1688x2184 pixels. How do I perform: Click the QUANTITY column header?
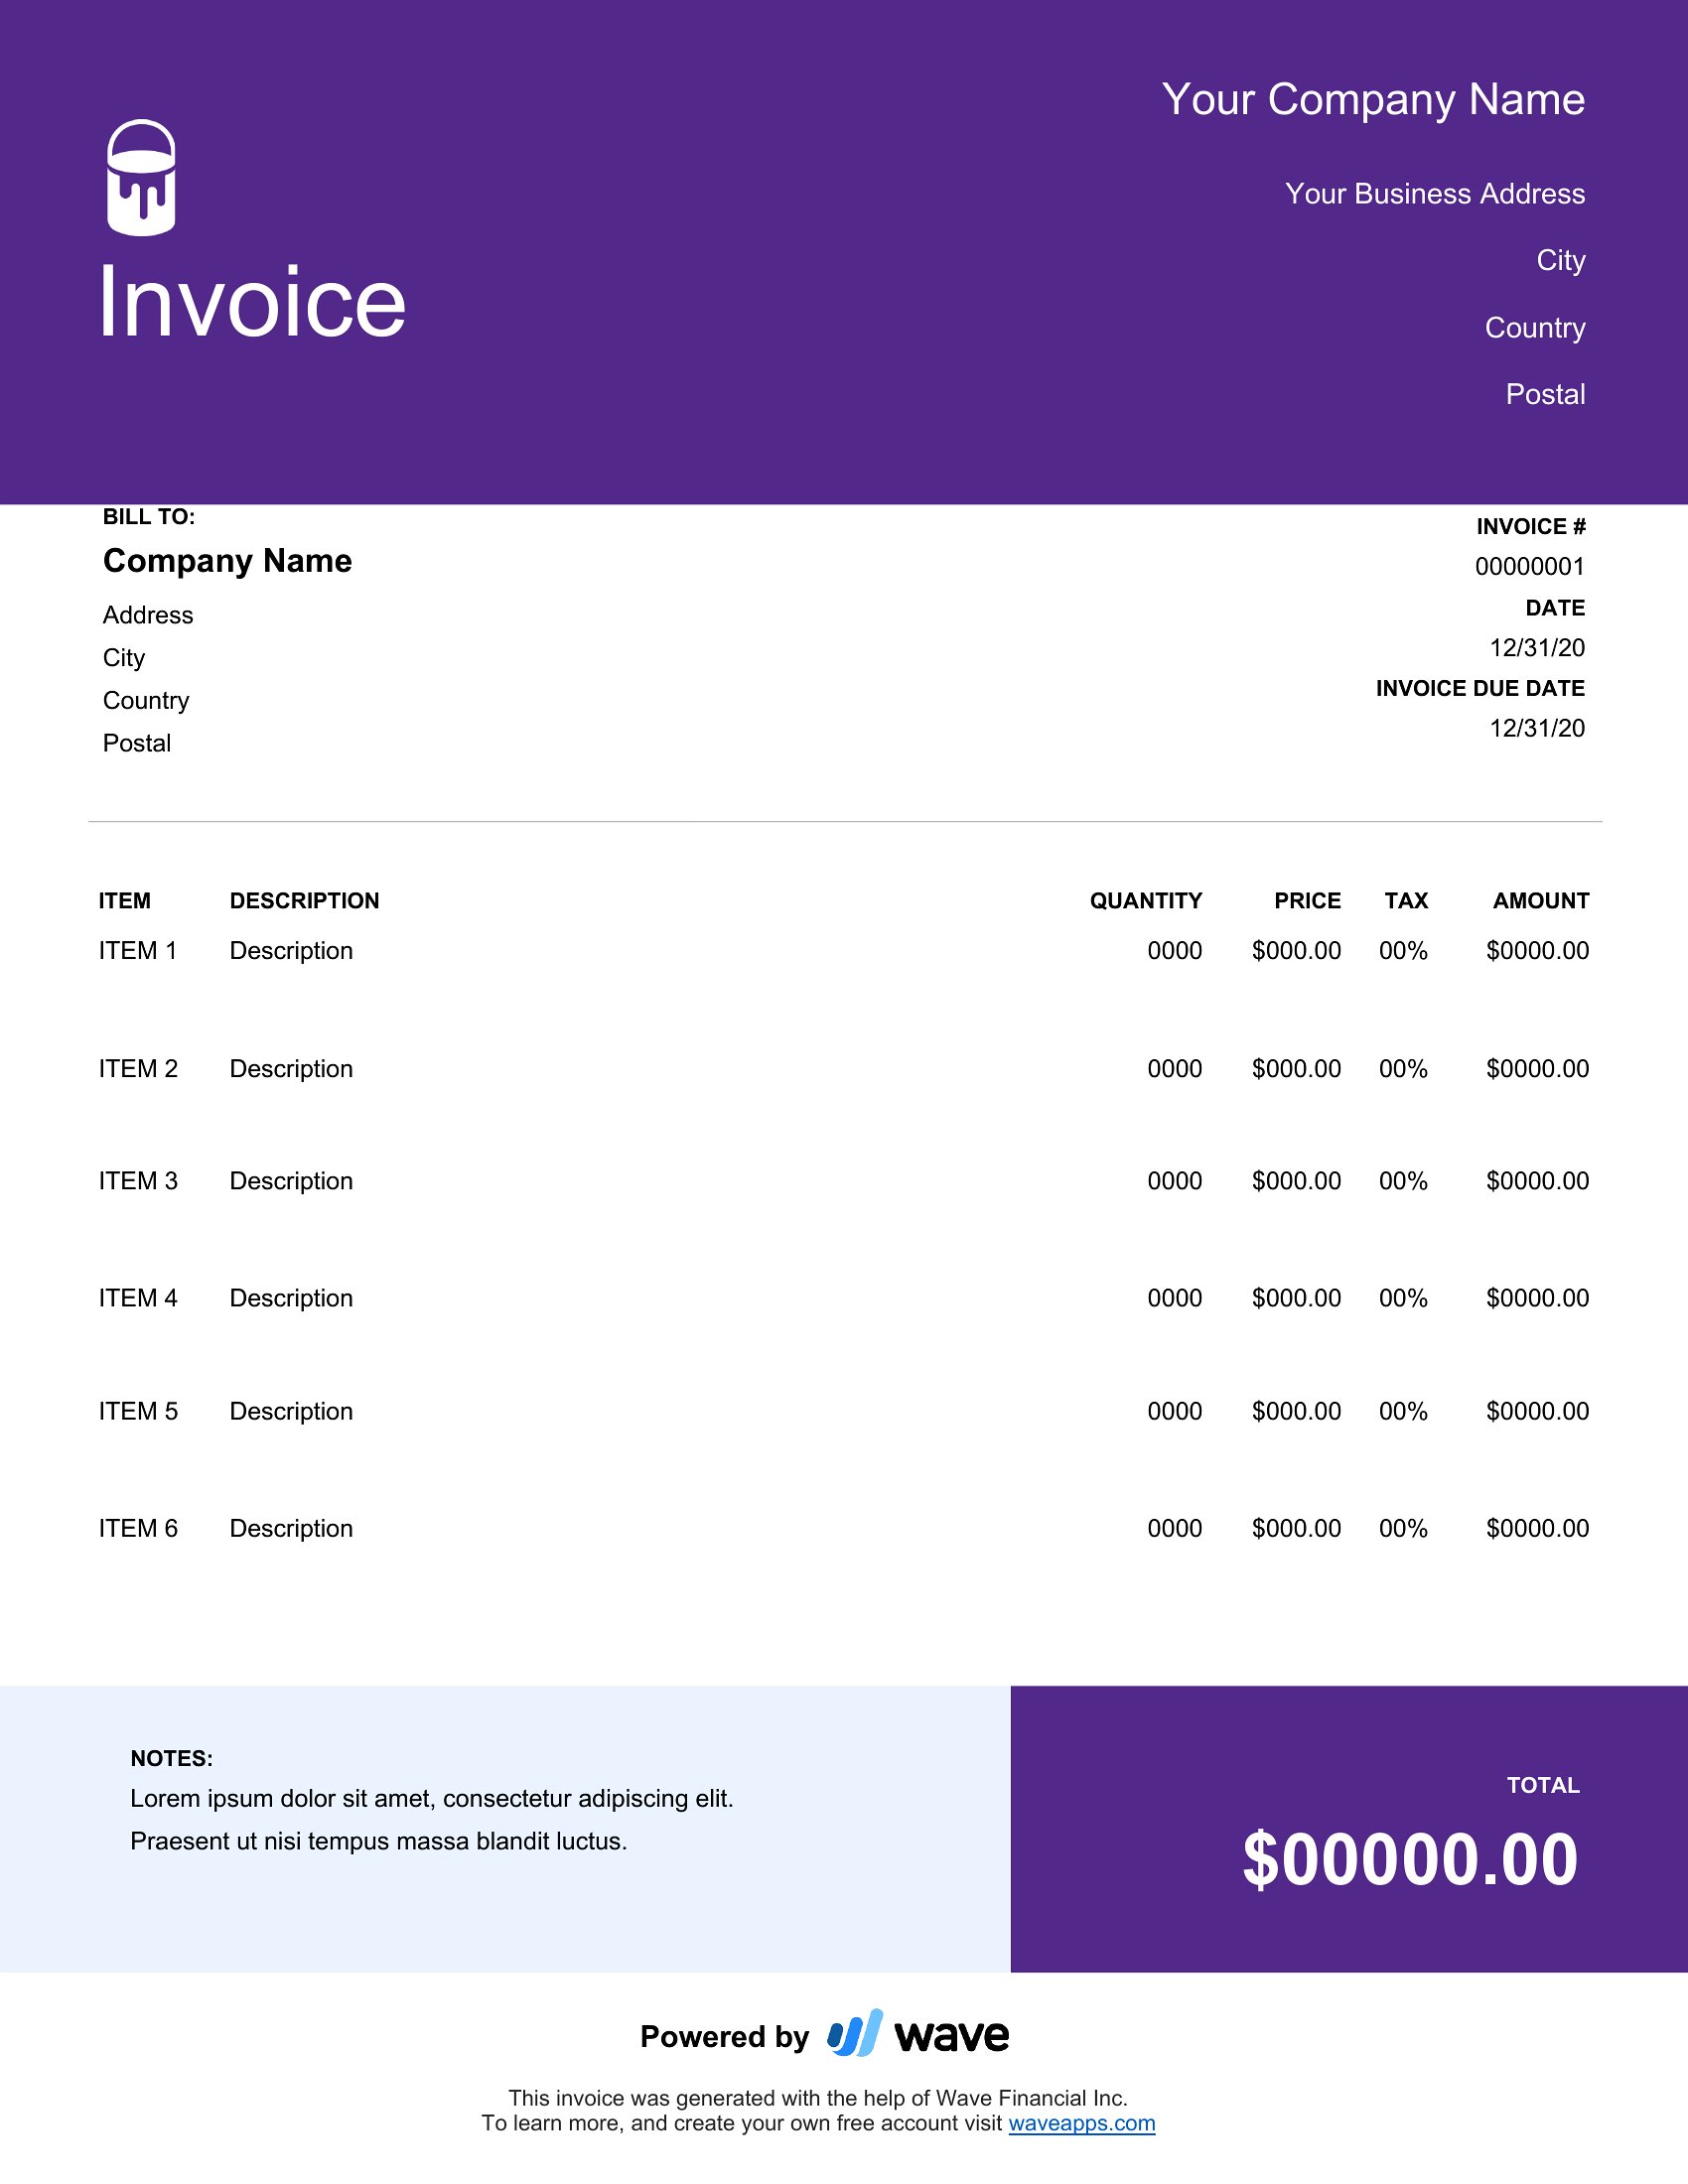(x=1145, y=901)
